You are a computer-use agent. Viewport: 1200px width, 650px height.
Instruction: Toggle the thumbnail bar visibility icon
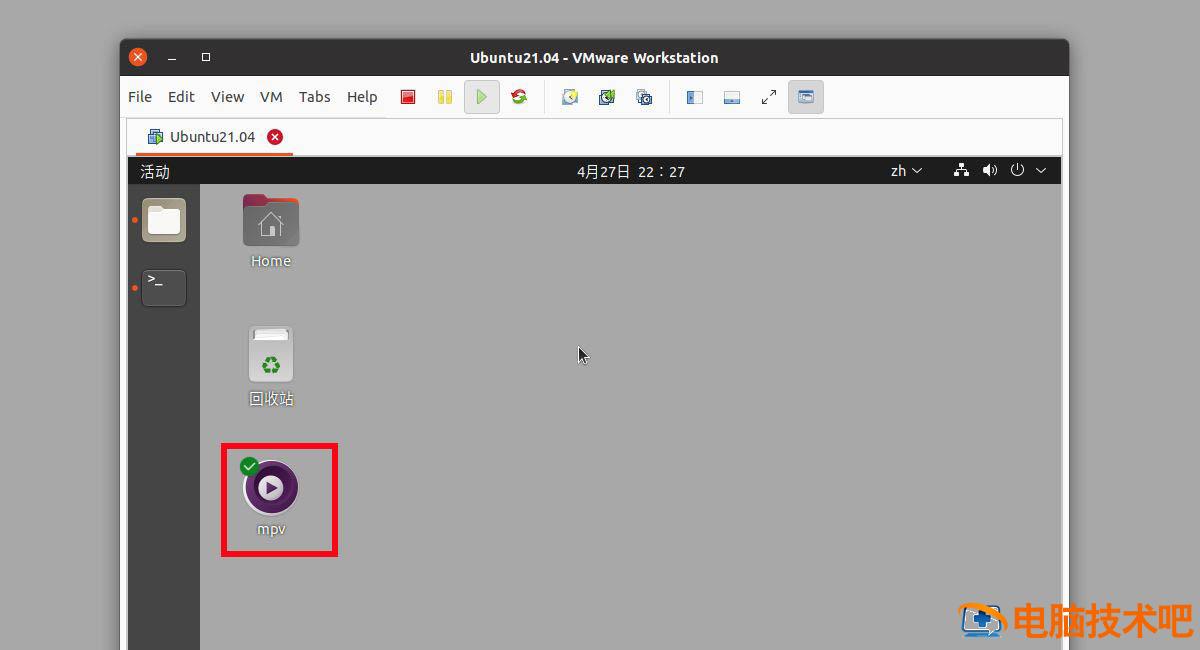[731, 96]
